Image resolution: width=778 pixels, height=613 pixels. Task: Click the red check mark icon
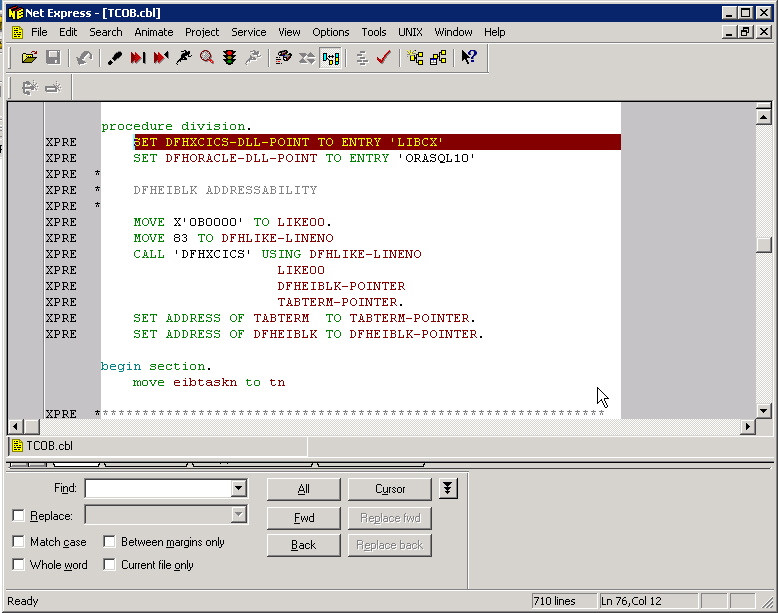tap(383, 58)
